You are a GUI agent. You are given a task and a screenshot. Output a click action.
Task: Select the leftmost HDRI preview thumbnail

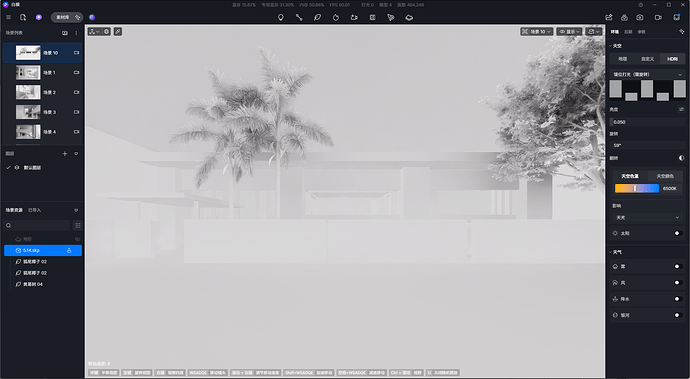616,89
